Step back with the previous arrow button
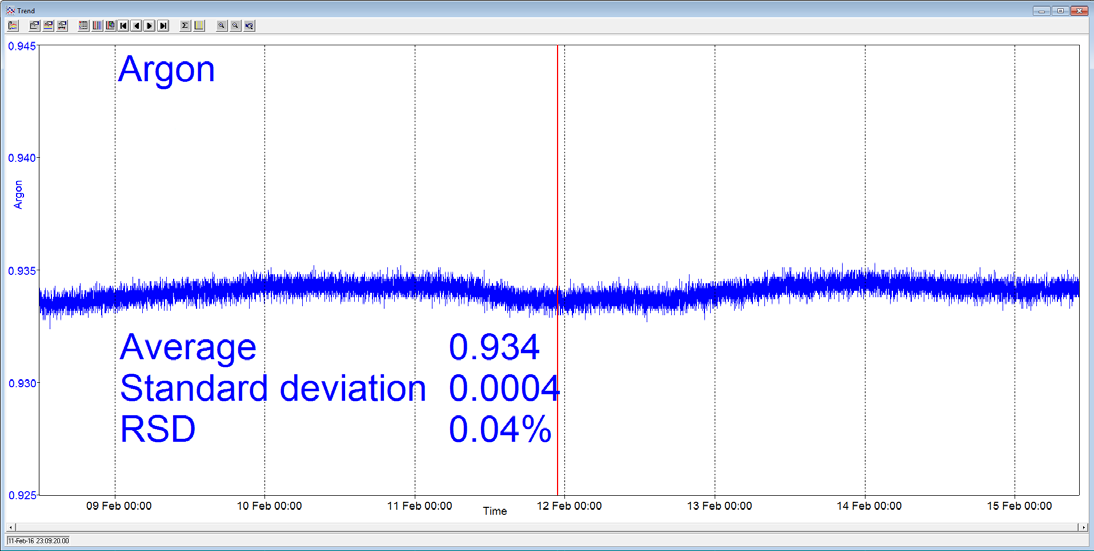Viewport: 1094px width, 551px height. pyautogui.click(x=137, y=26)
